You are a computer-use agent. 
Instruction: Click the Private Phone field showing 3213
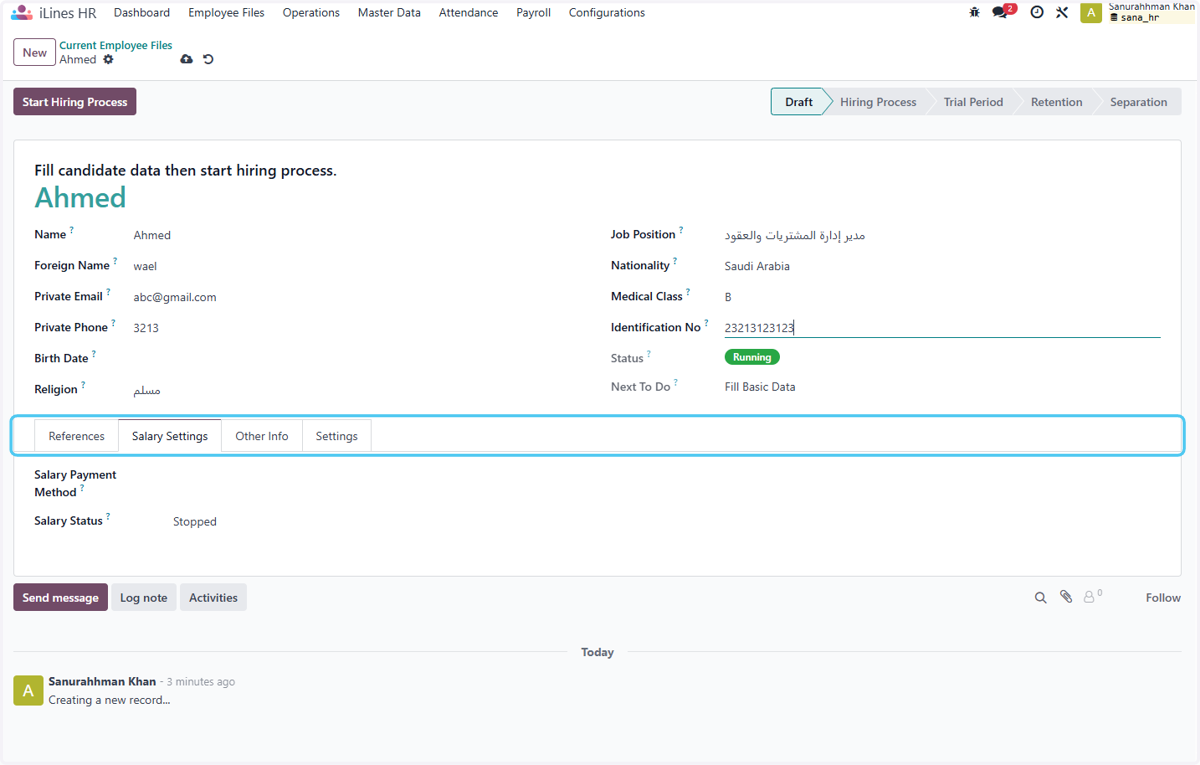point(360,328)
